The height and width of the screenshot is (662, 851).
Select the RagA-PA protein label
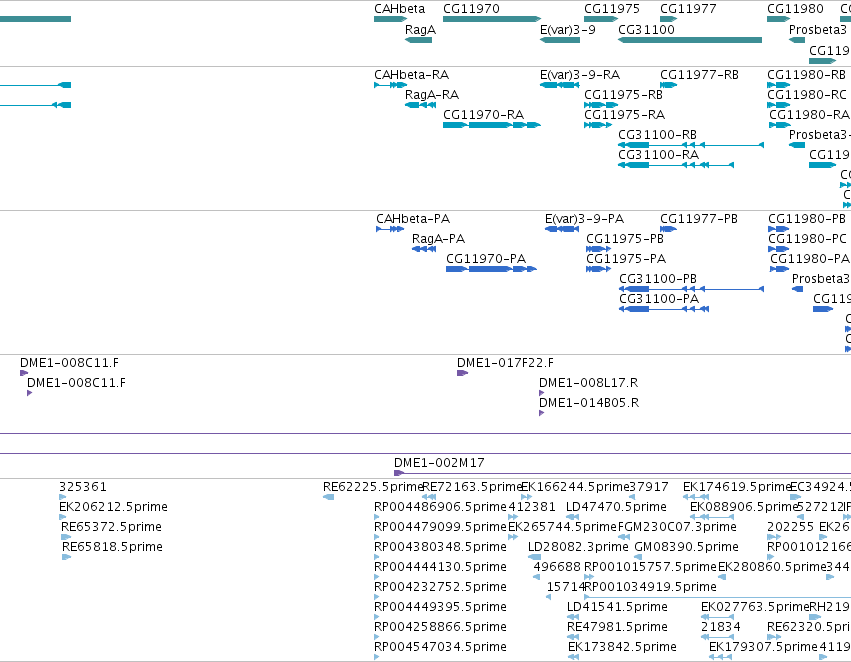[439, 239]
